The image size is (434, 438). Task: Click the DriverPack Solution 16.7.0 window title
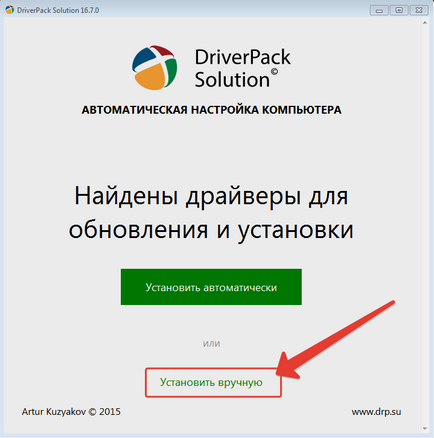(58, 10)
